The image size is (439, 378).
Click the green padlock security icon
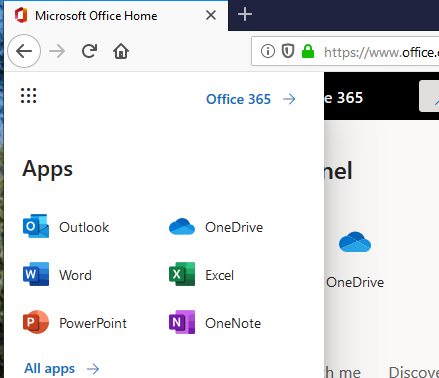(308, 51)
